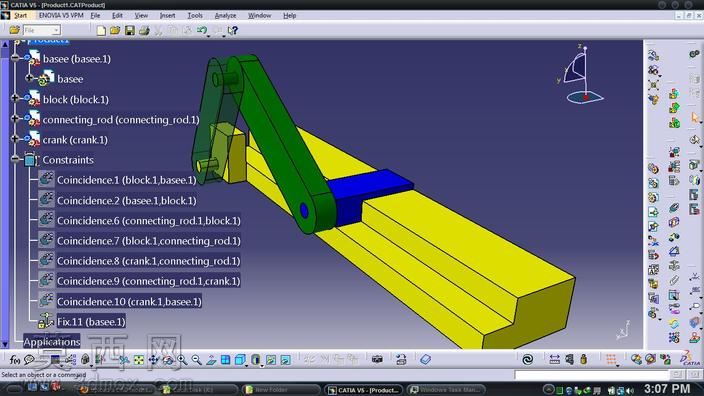
Task: Click the Undo arrow icon
Action: [202, 31]
